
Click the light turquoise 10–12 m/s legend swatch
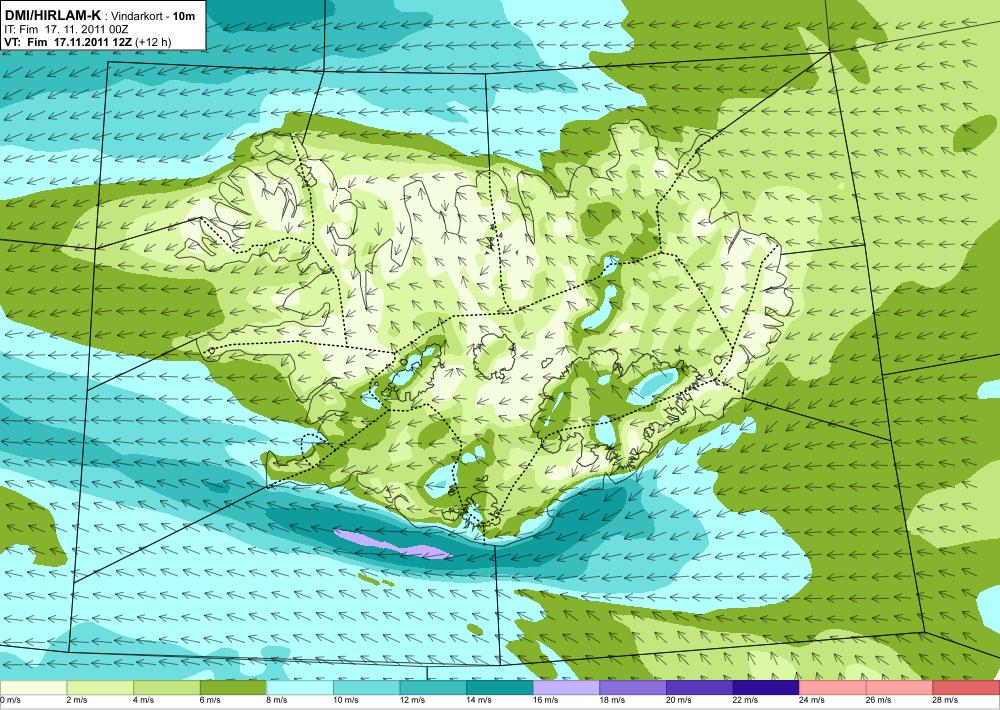pyautogui.click(x=366, y=688)
